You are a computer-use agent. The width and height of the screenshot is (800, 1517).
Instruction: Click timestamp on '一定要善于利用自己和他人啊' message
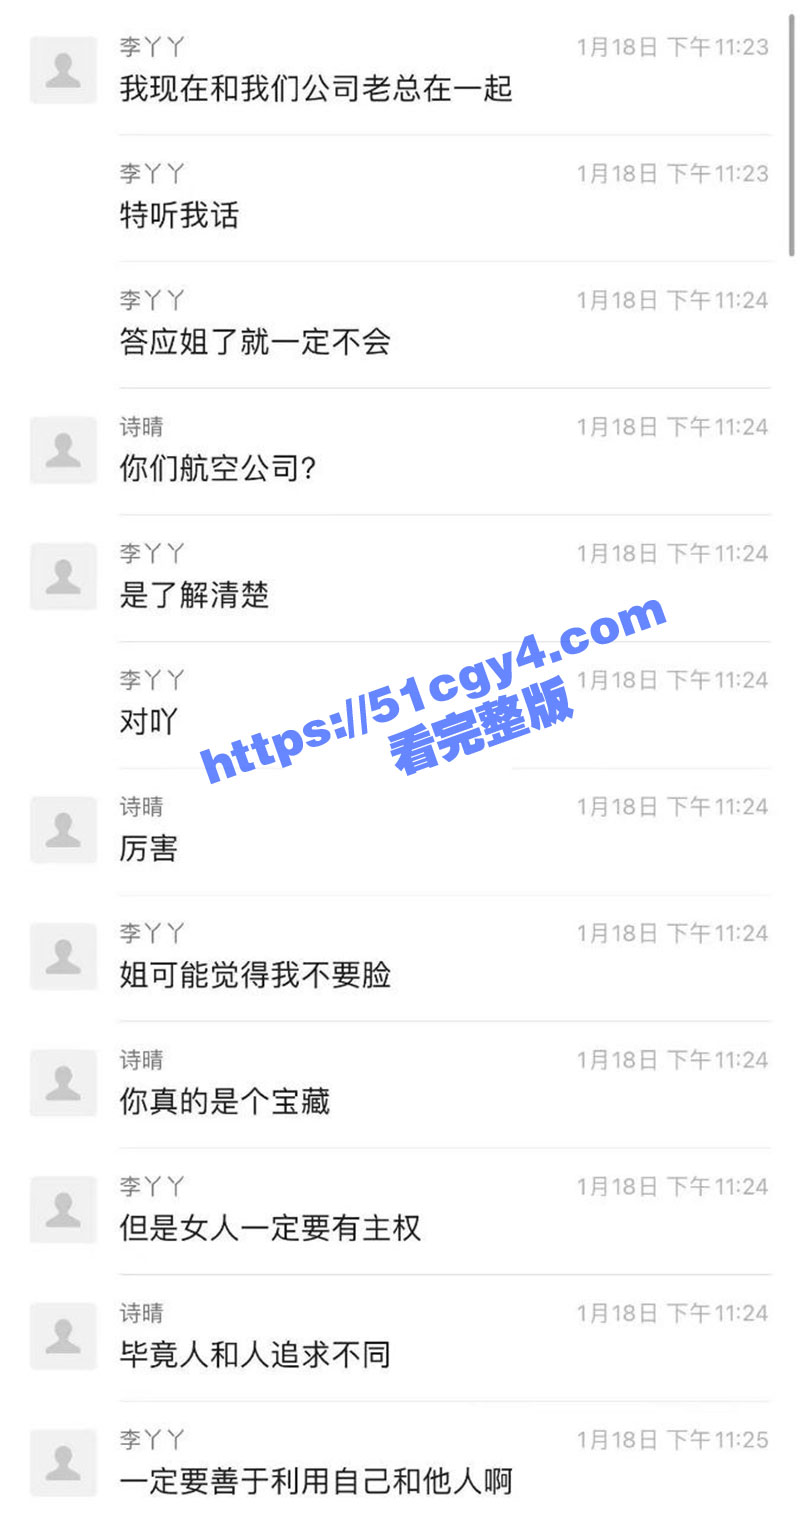coord(673,1440)
